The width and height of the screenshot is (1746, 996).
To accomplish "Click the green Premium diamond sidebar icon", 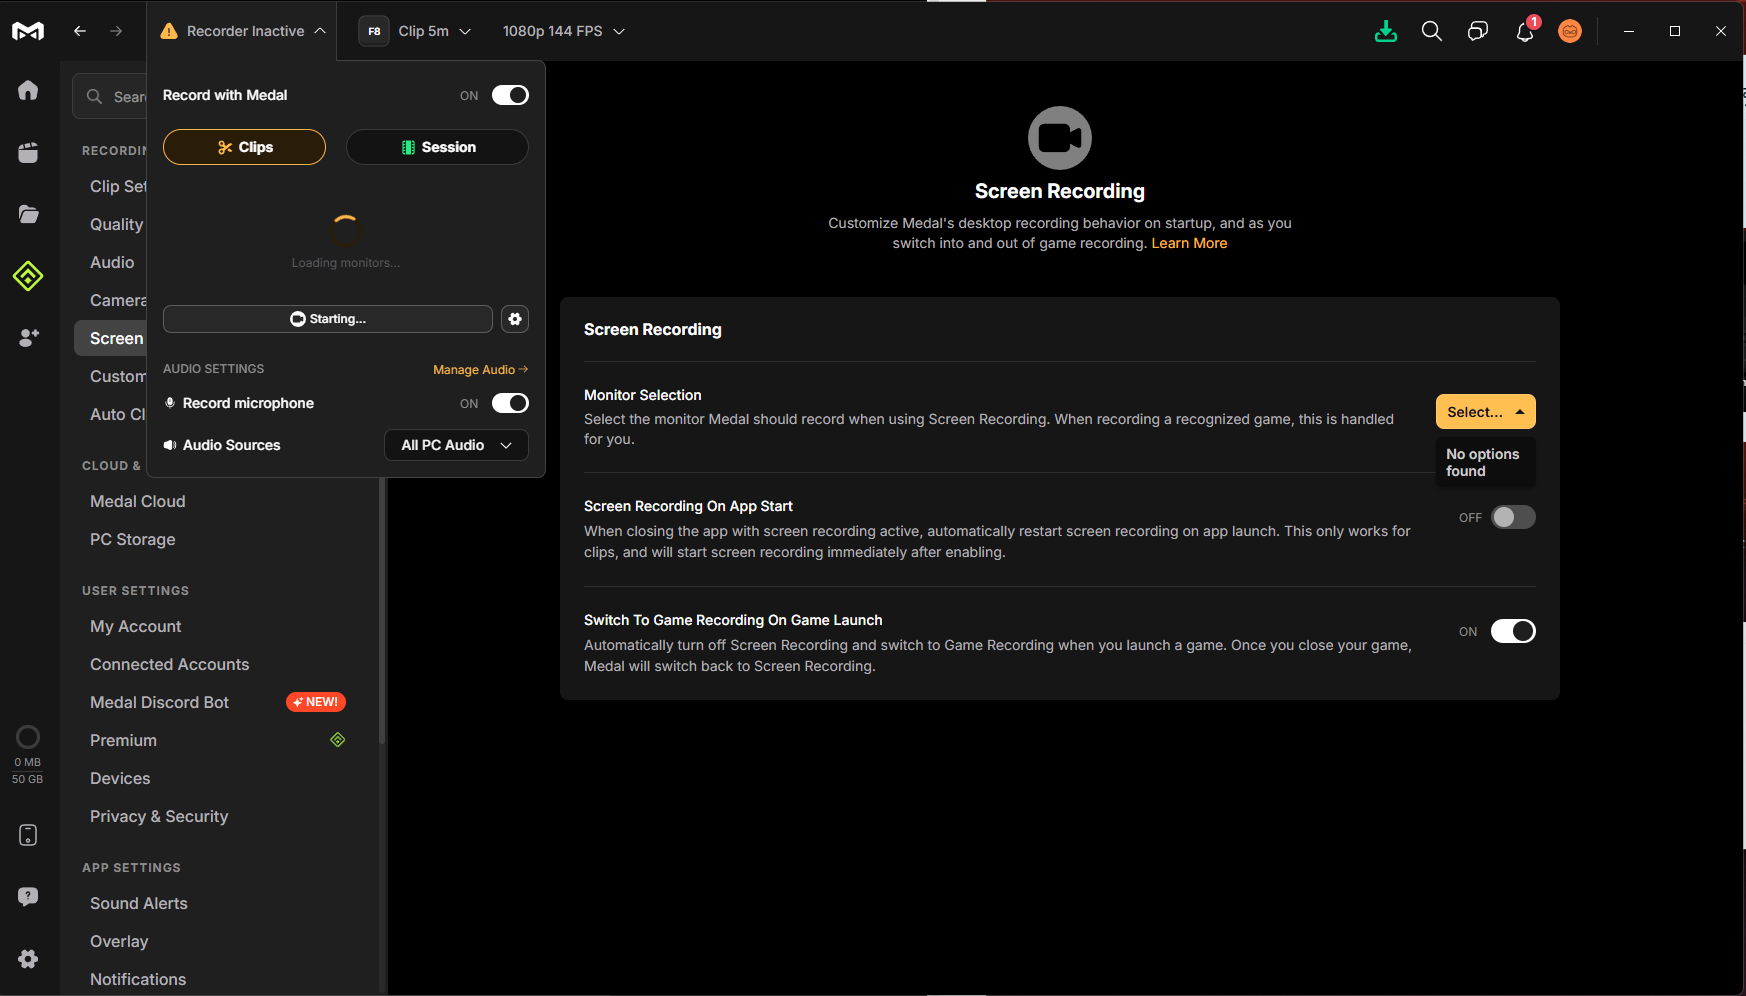I will pyautogui.click(x=28, y=276).
